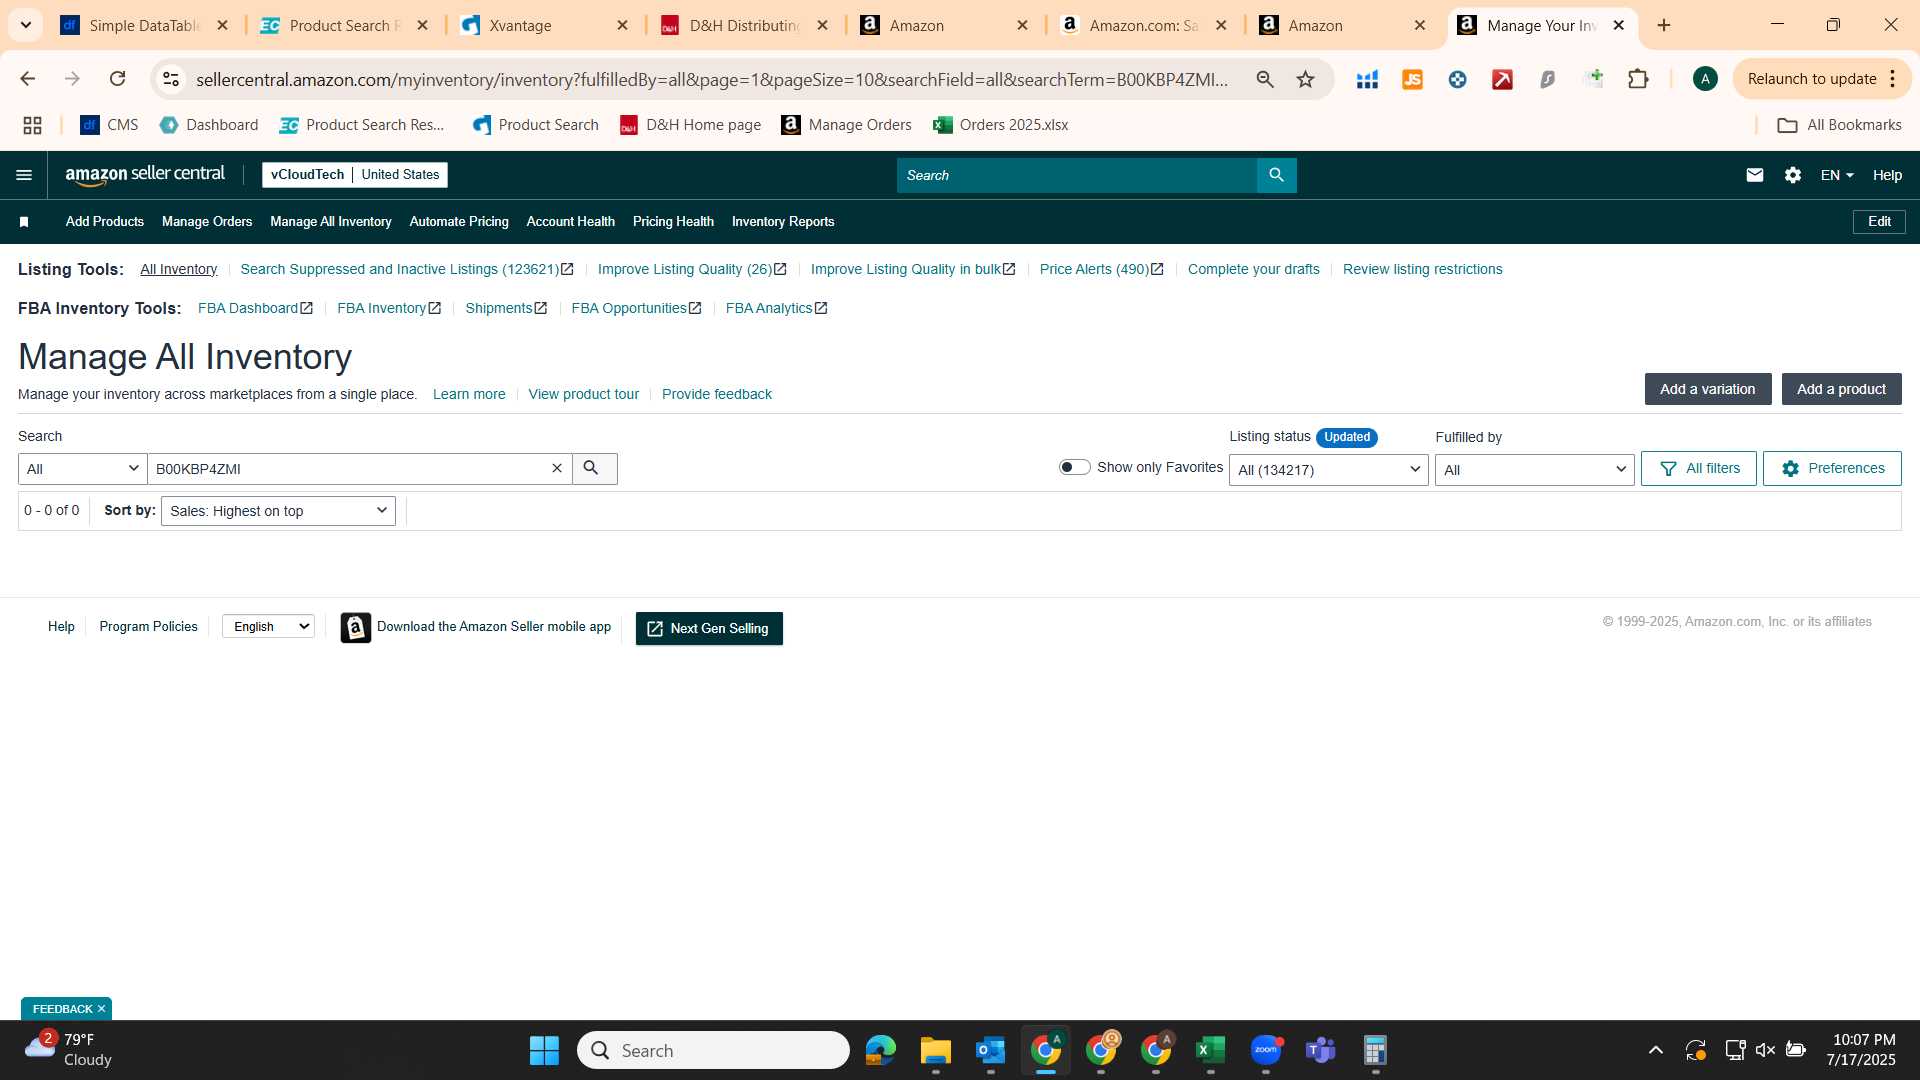This screenshot has width=1920, height=1080.
Task: Open the apps grid in bookmarks bar
Action: pos(32,125)
